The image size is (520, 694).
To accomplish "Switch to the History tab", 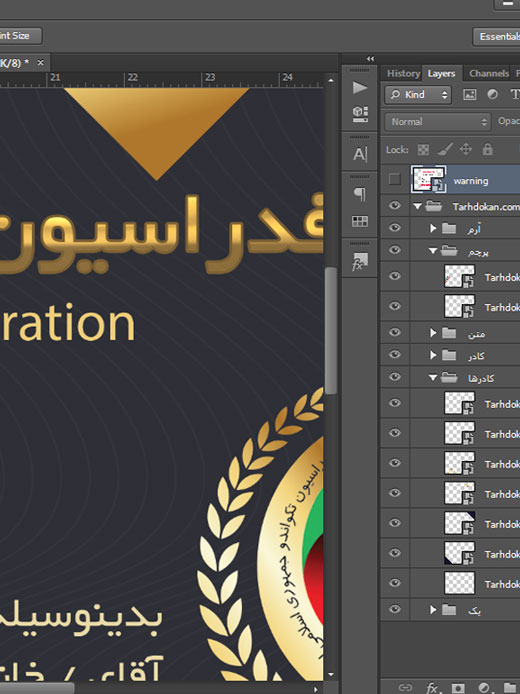I will 403,73.
